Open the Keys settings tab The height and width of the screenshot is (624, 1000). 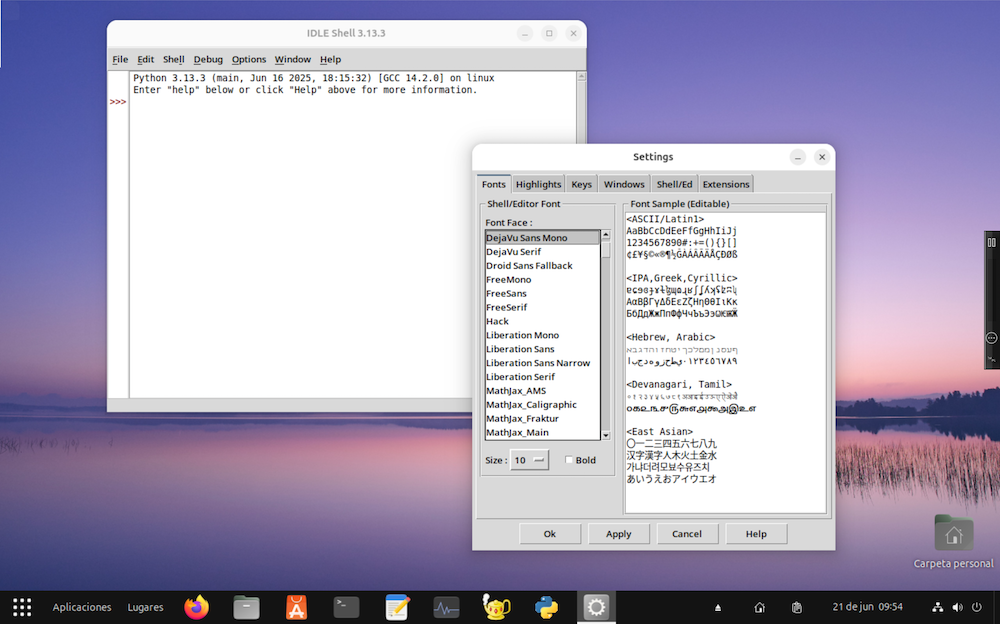pyautogui.click(x=582, y=184)
